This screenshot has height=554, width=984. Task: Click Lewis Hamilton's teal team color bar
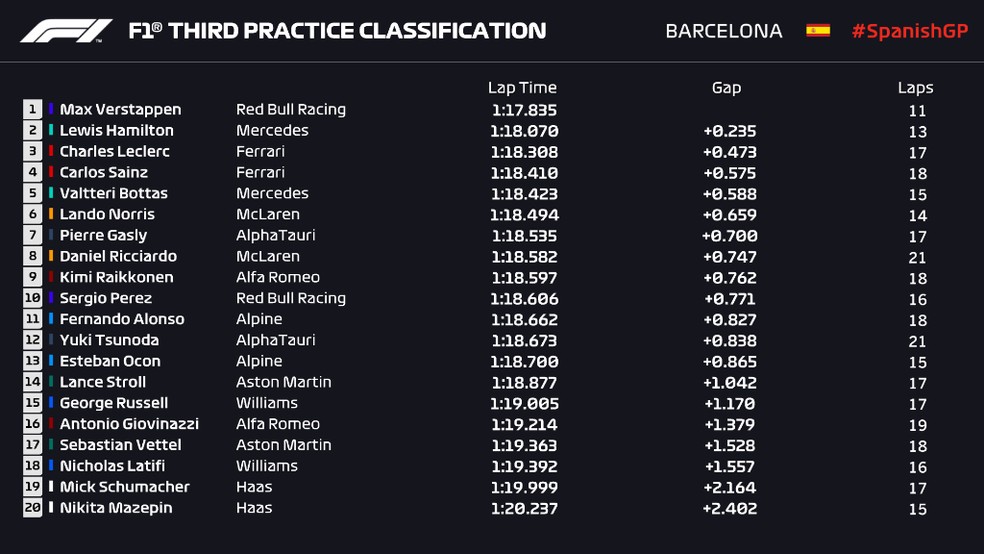[x=51, y=130]
